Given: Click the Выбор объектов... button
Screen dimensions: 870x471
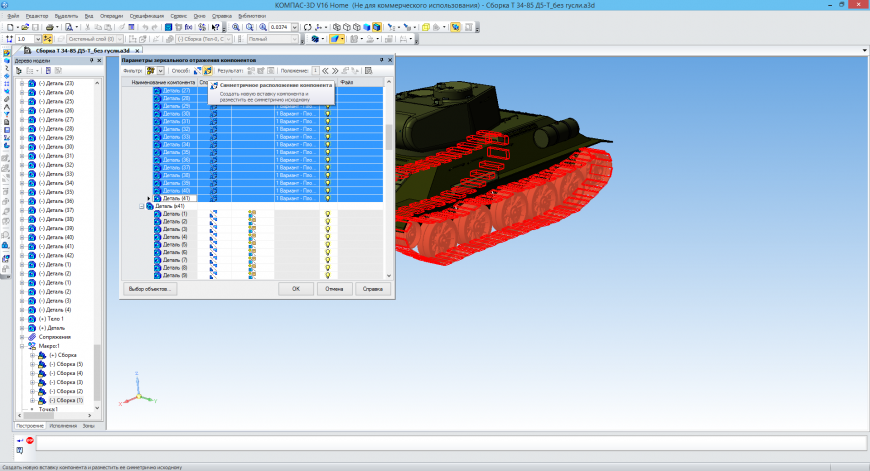Looking at the screenshot, I should click(x=149, y=288).
